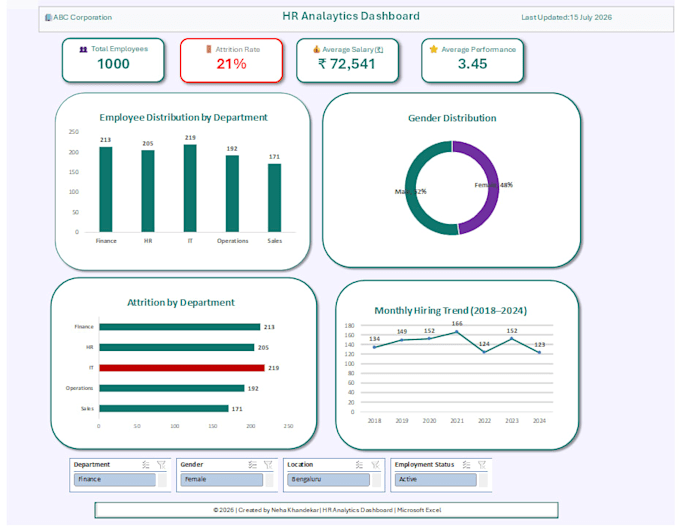
Task: Toggle multi-select on the Department slicer
Action: click(x=146, y=465)
